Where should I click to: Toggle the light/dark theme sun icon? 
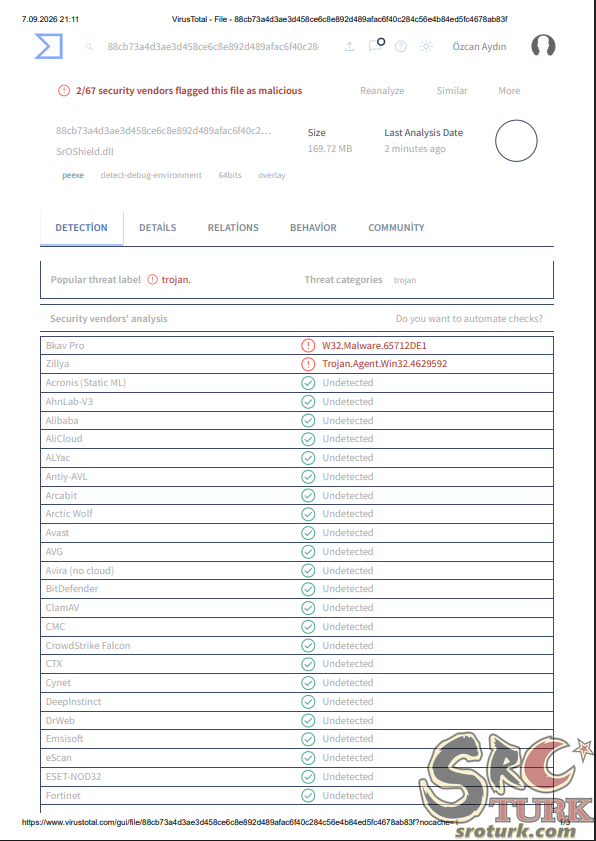coord(426,47)
